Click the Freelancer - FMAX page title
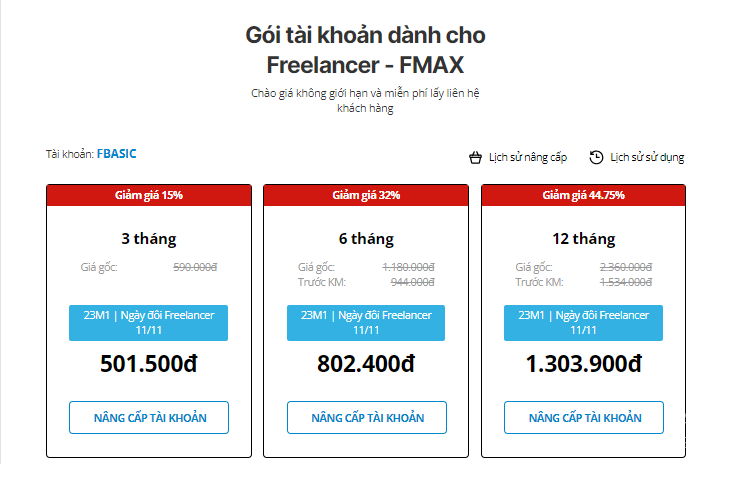This screenshot has height=484, width=732. 366,64
